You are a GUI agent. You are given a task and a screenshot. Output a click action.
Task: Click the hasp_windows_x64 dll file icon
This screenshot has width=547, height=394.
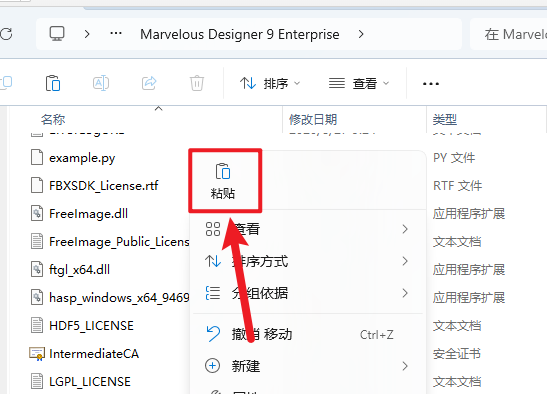[37, 297]
